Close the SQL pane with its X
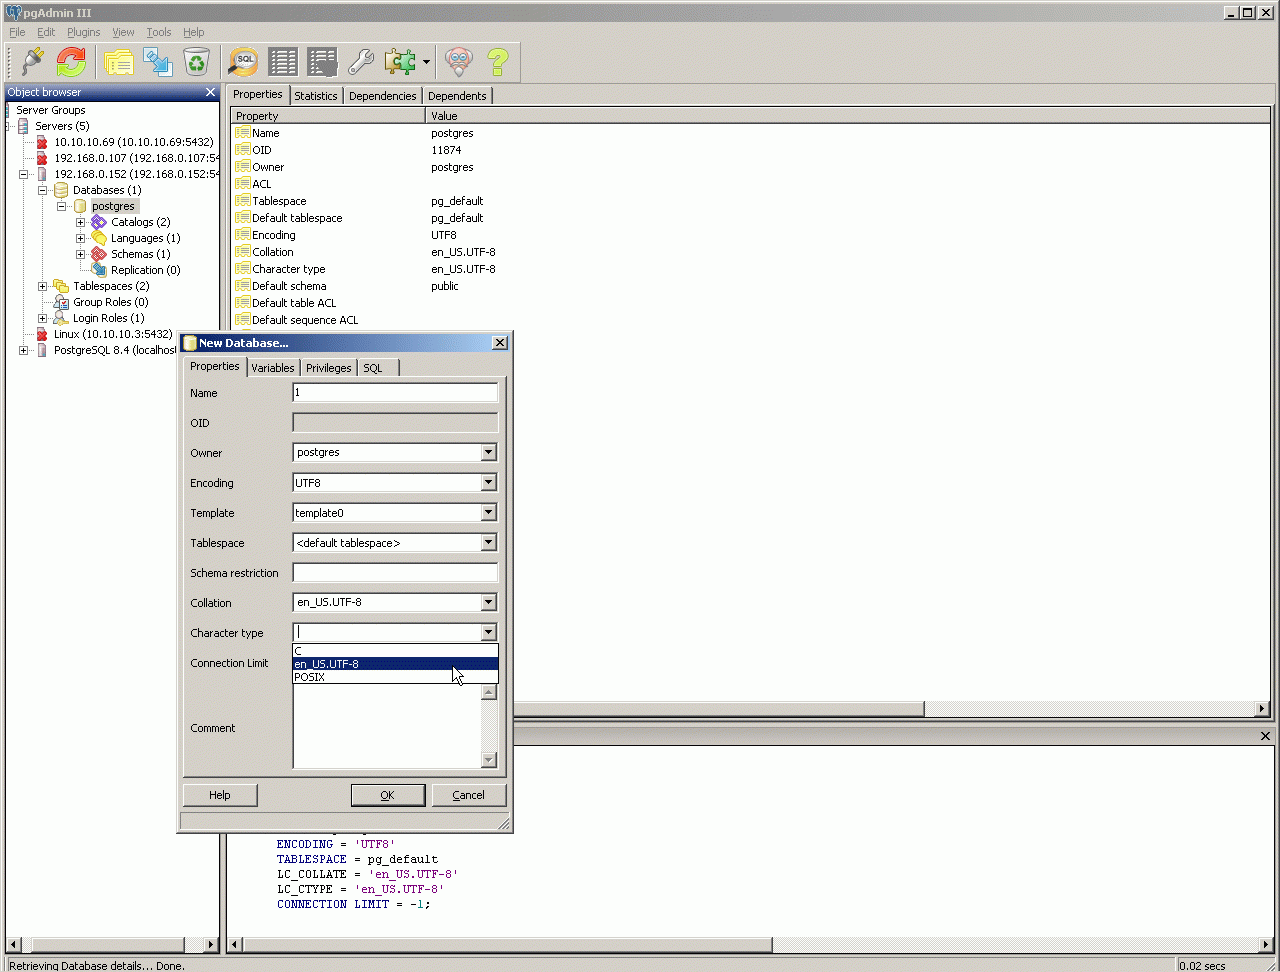The width and height of the screenshot is (1280, 972). coord(1265,736)
